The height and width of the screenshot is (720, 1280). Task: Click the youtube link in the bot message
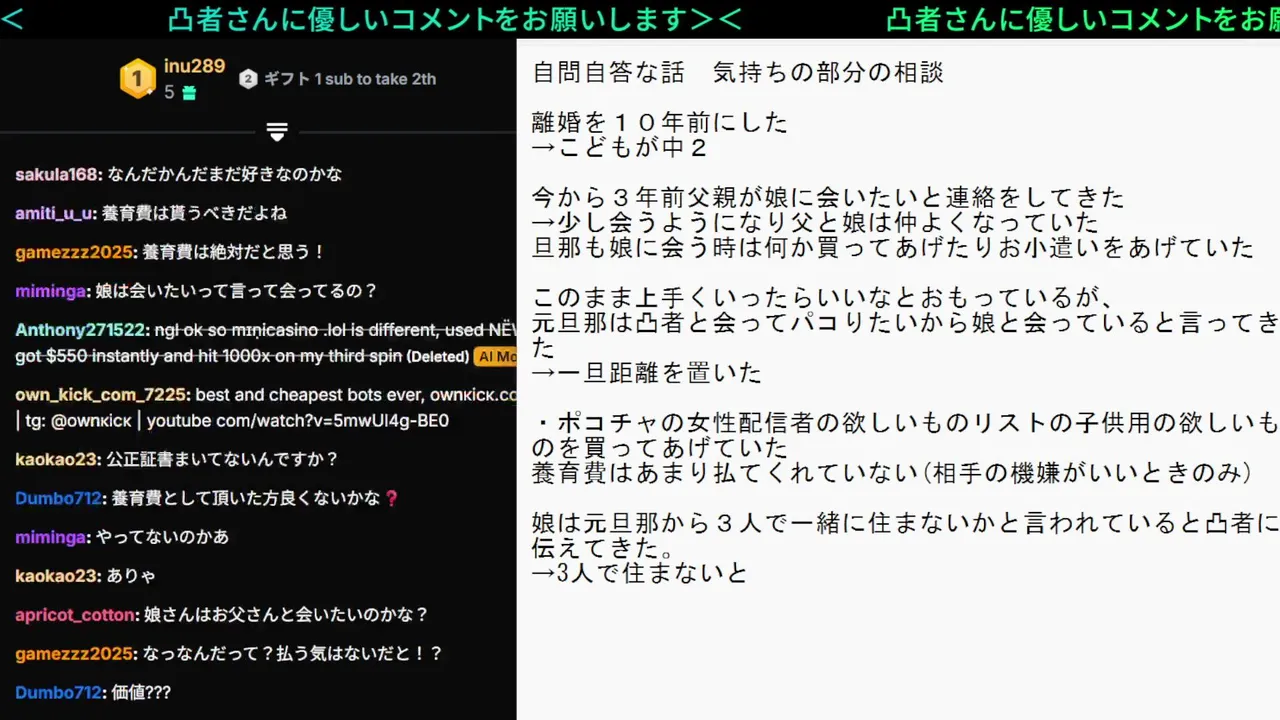point(297,421)
